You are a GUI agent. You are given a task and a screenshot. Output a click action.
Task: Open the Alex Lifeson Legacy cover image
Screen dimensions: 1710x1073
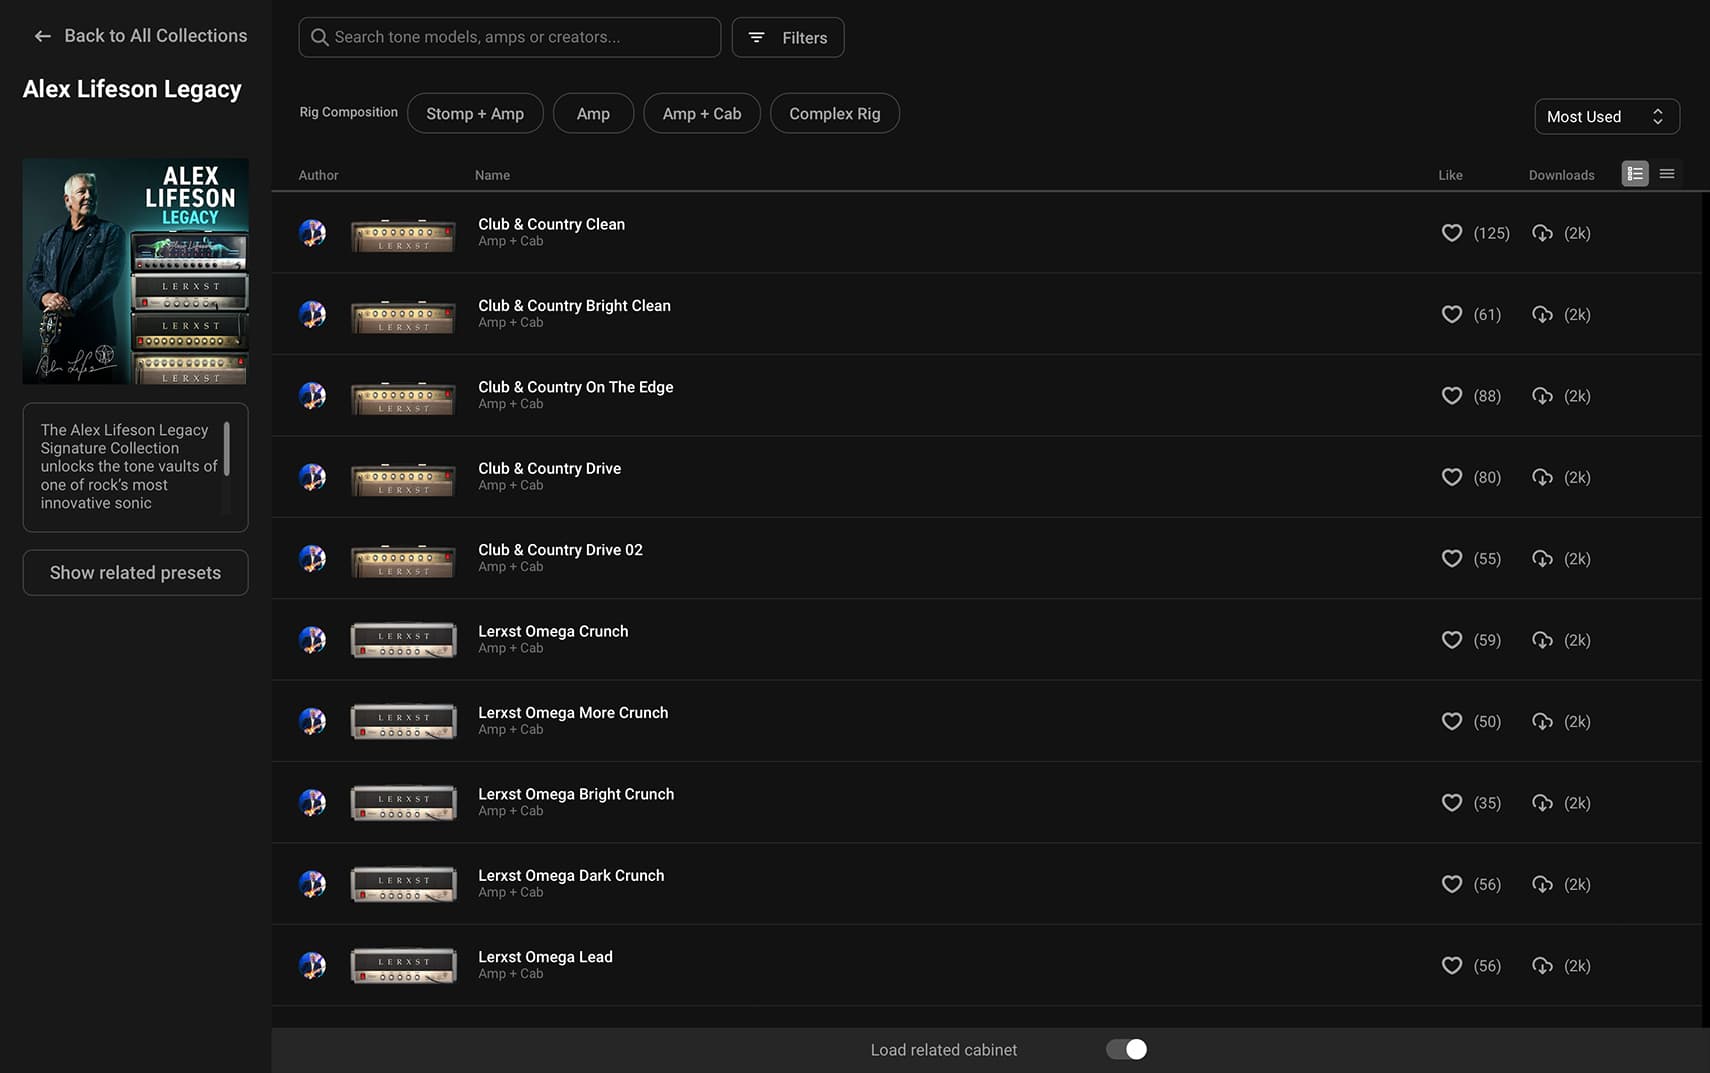pyautogui.click(x=136, y=271)
